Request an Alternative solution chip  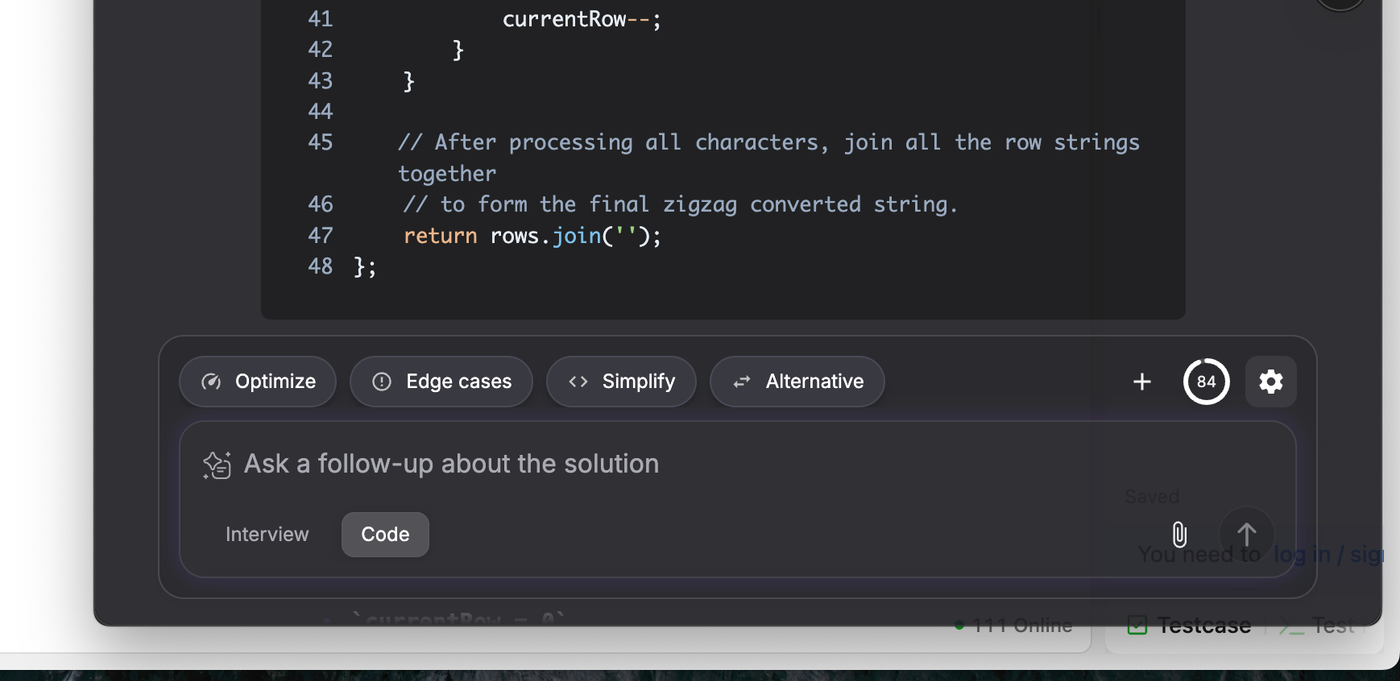coord(797,381)
